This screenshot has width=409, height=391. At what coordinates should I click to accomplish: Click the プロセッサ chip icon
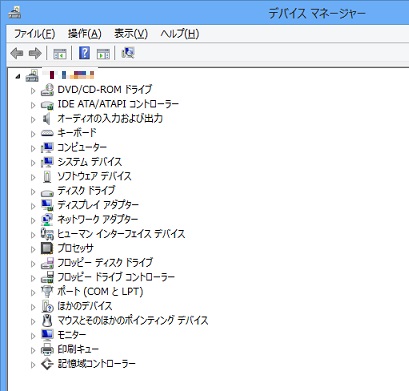pyautogui.click(x=47, y=248)
